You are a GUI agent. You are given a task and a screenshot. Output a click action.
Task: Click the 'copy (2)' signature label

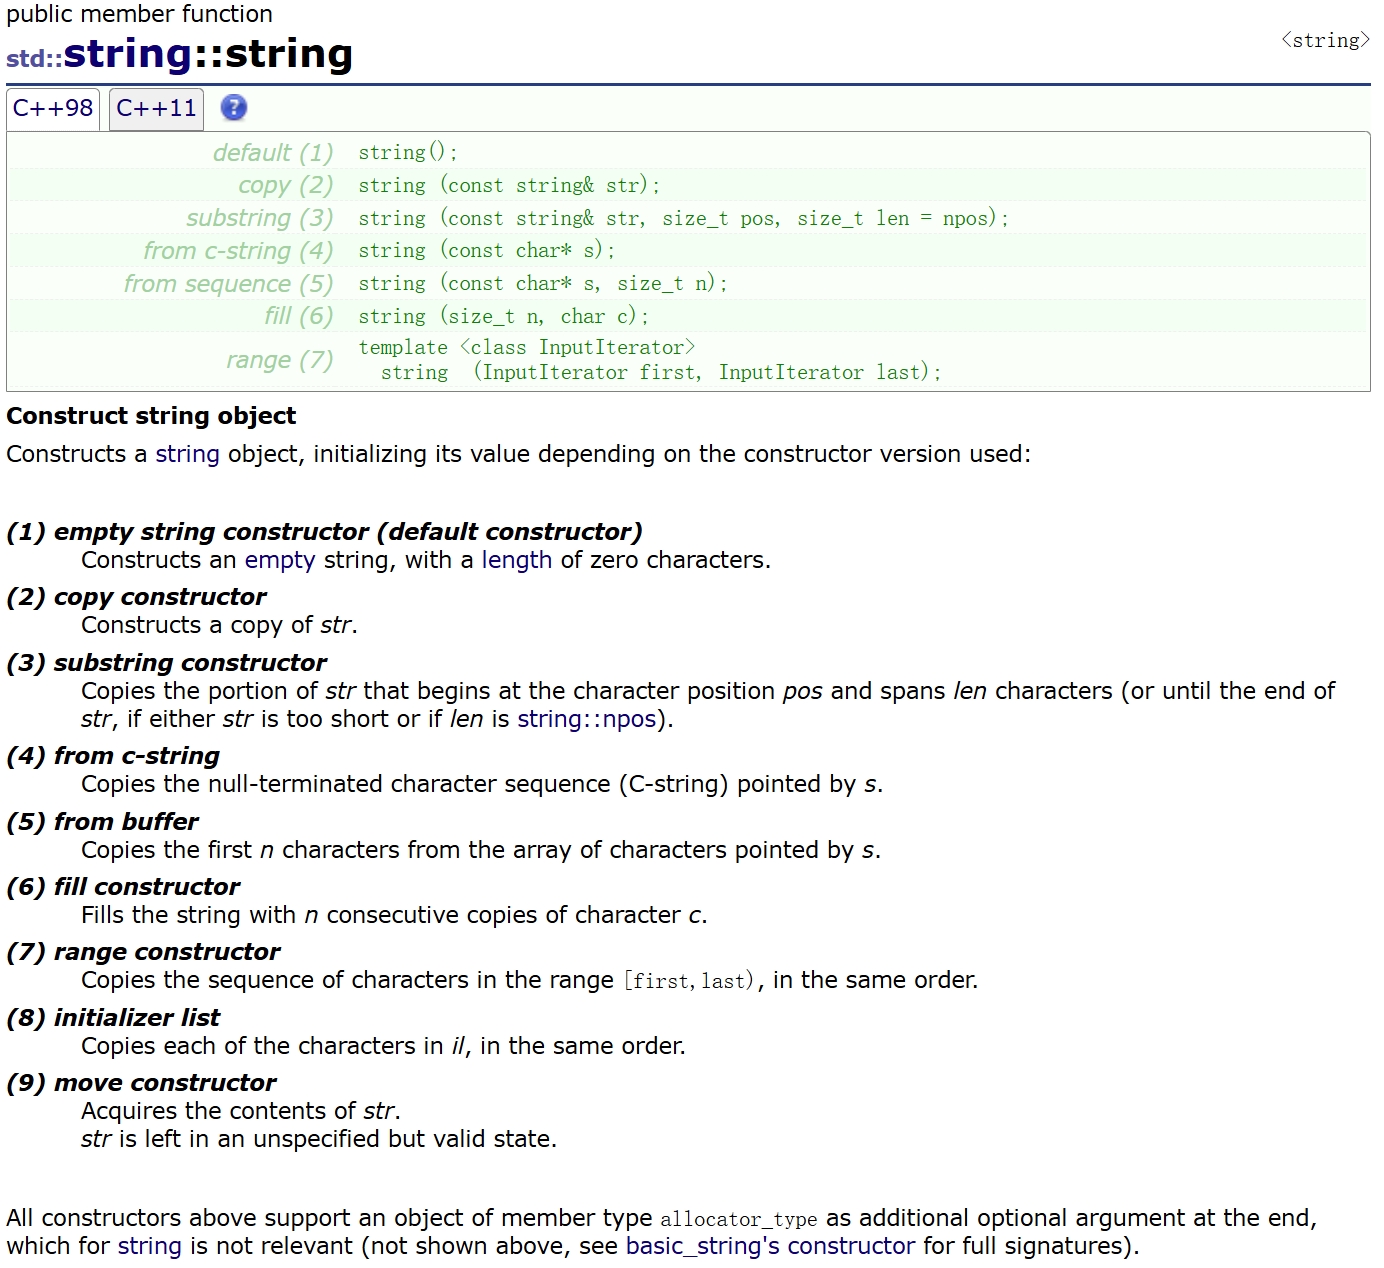[286, 186]
